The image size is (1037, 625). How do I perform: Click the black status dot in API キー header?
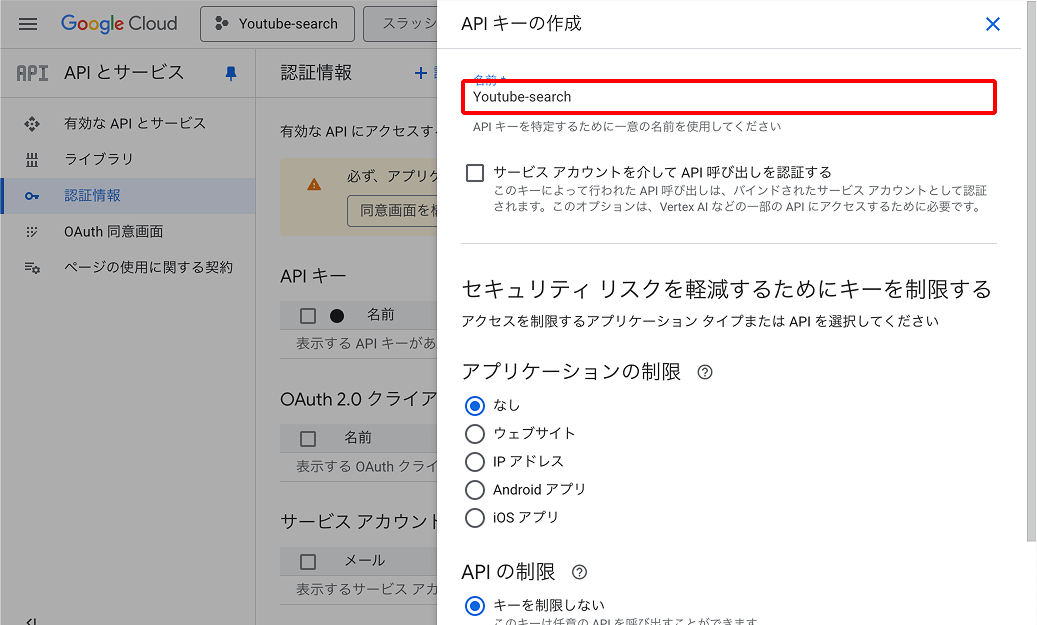[337, 315]
